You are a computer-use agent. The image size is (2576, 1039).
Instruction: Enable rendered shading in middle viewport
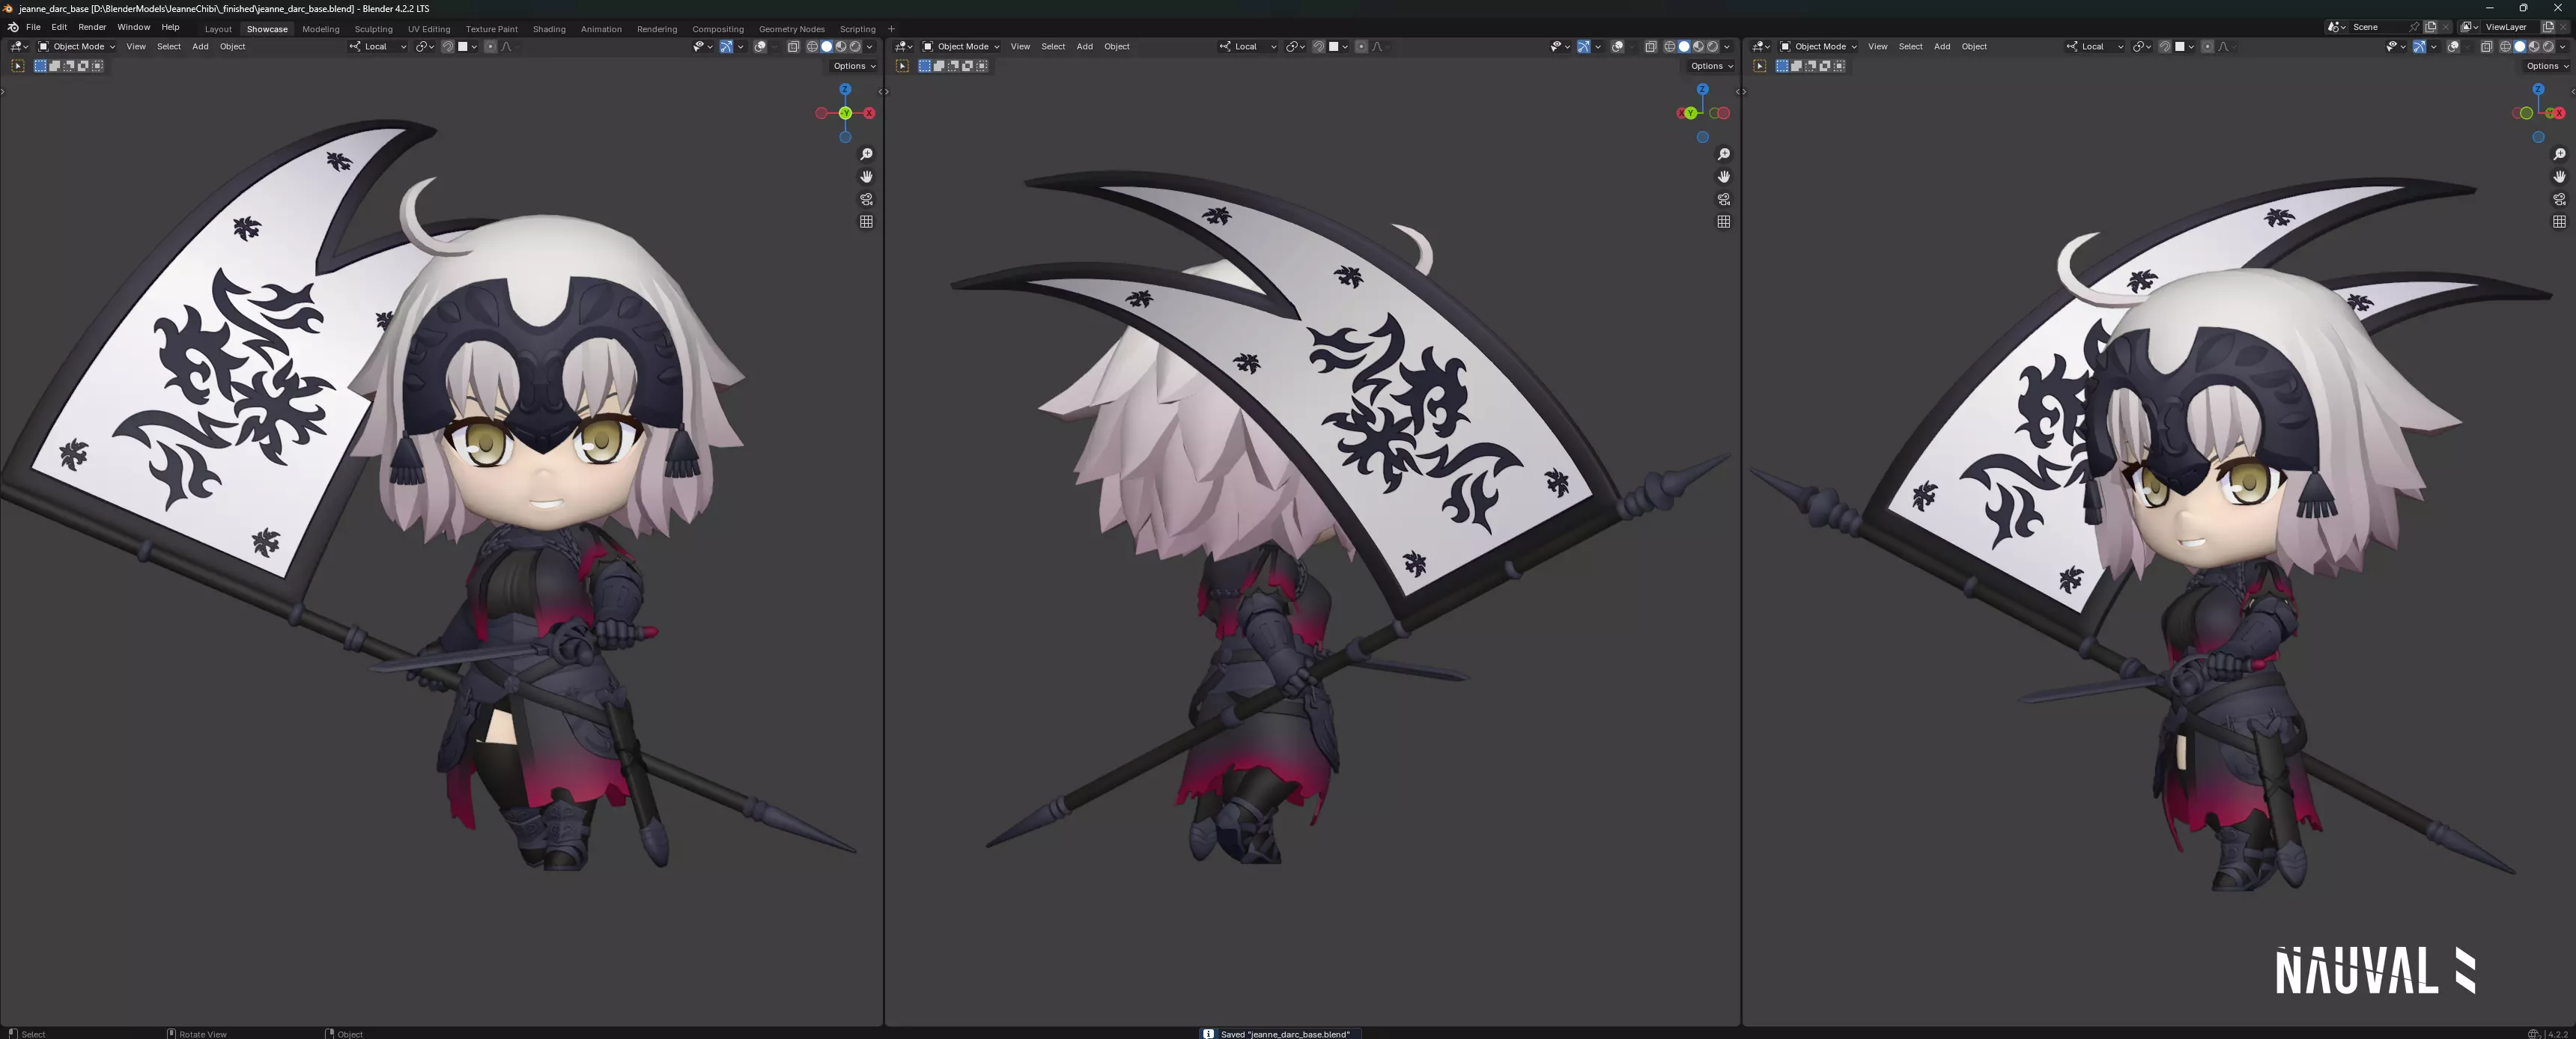[1712, 47]
